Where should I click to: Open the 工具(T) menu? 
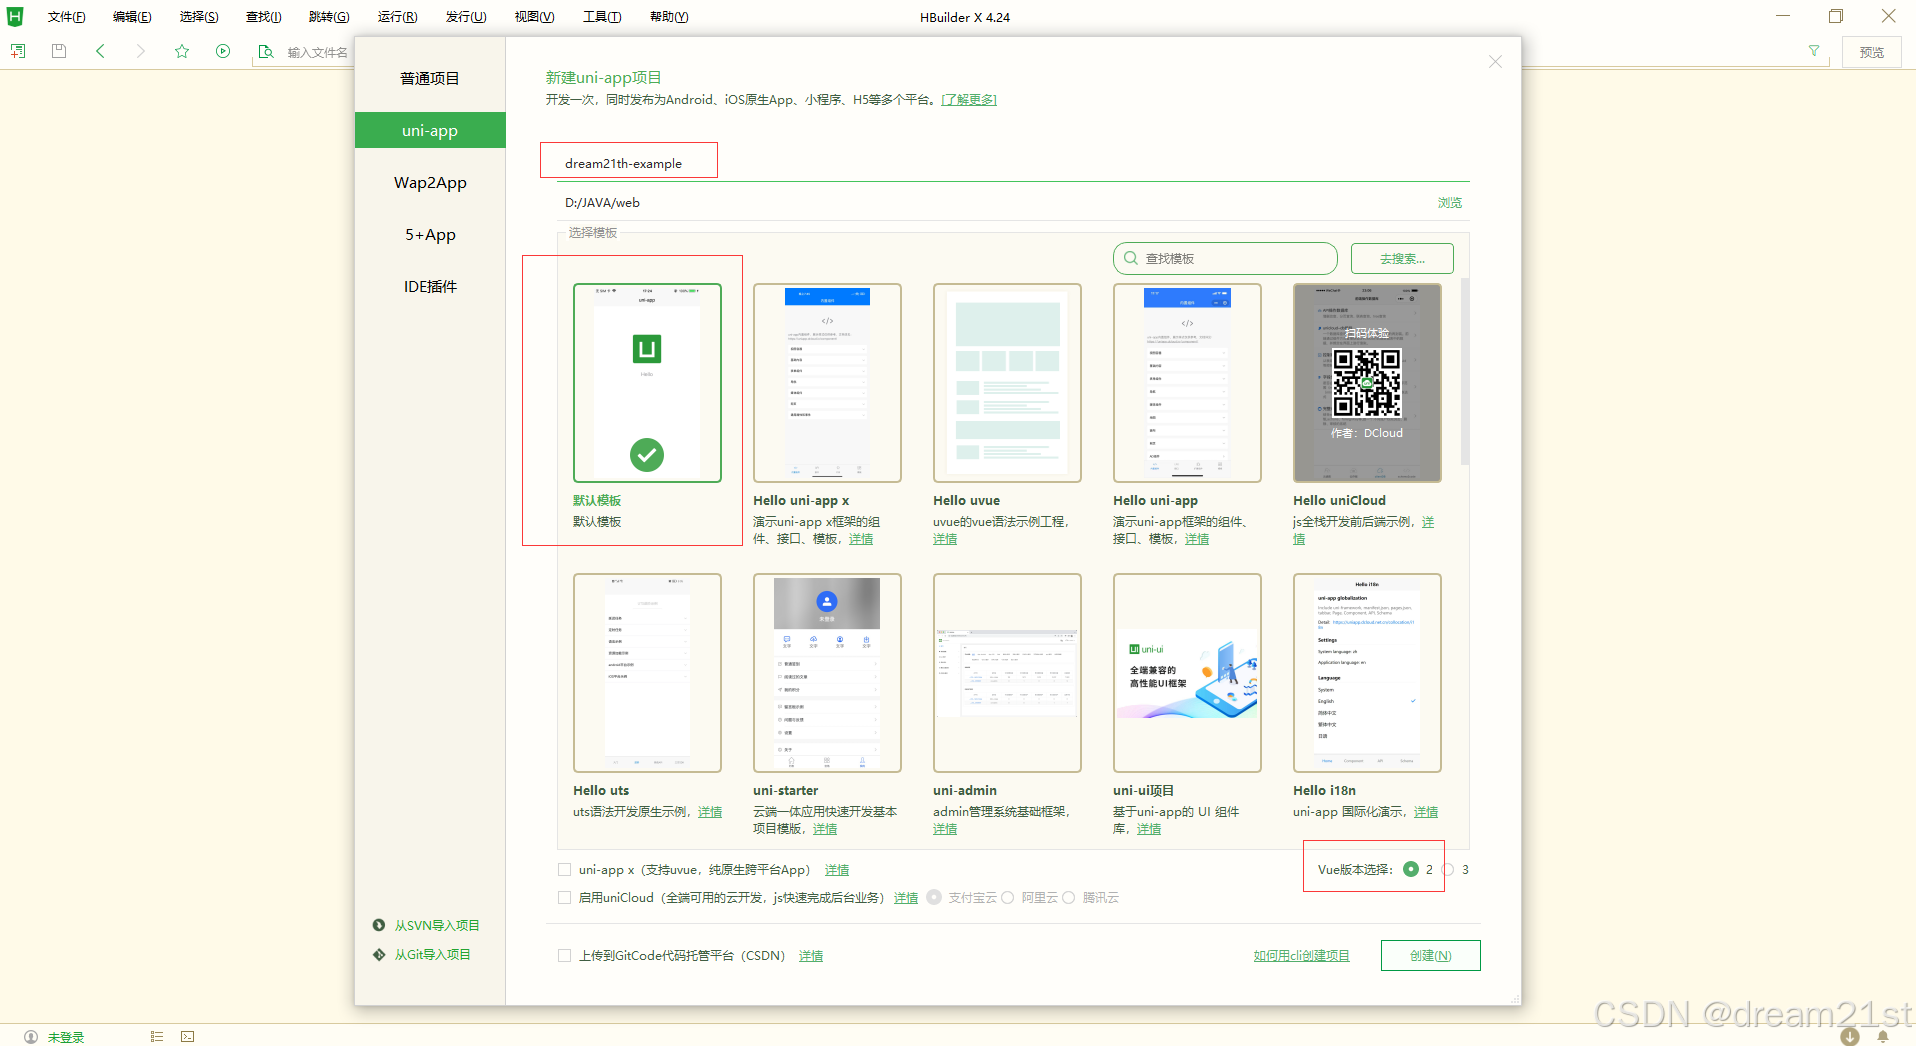click(602, 17)
